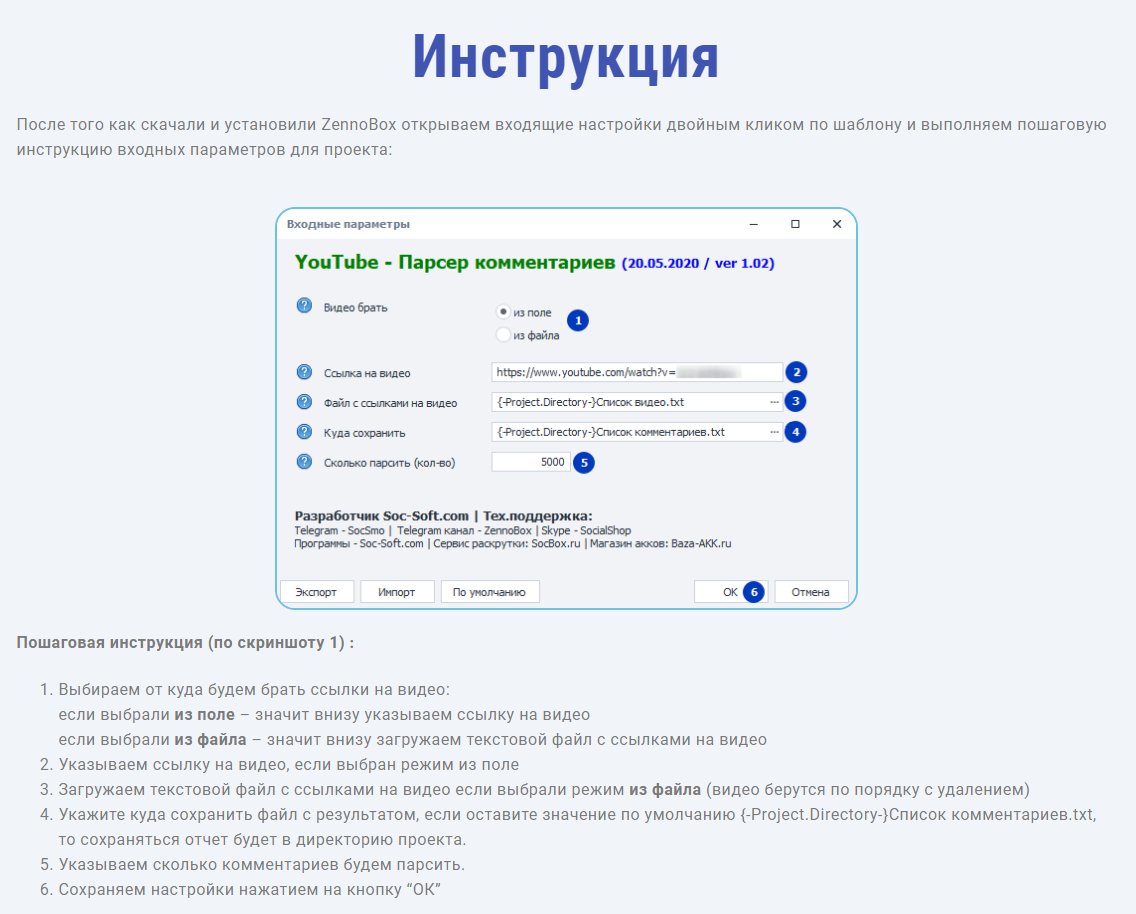
Task: Click the blue step badge "2"
Action: [x=796, y=371]
